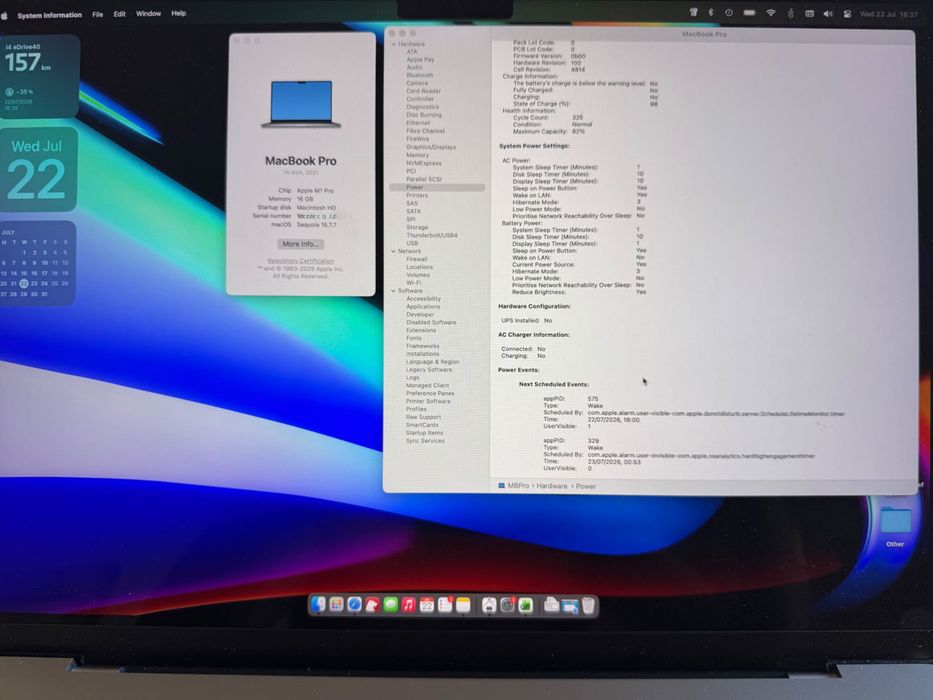Click the More Info... button
The width and height of the screenshot is (933, 700).
(x=300, y=244)
